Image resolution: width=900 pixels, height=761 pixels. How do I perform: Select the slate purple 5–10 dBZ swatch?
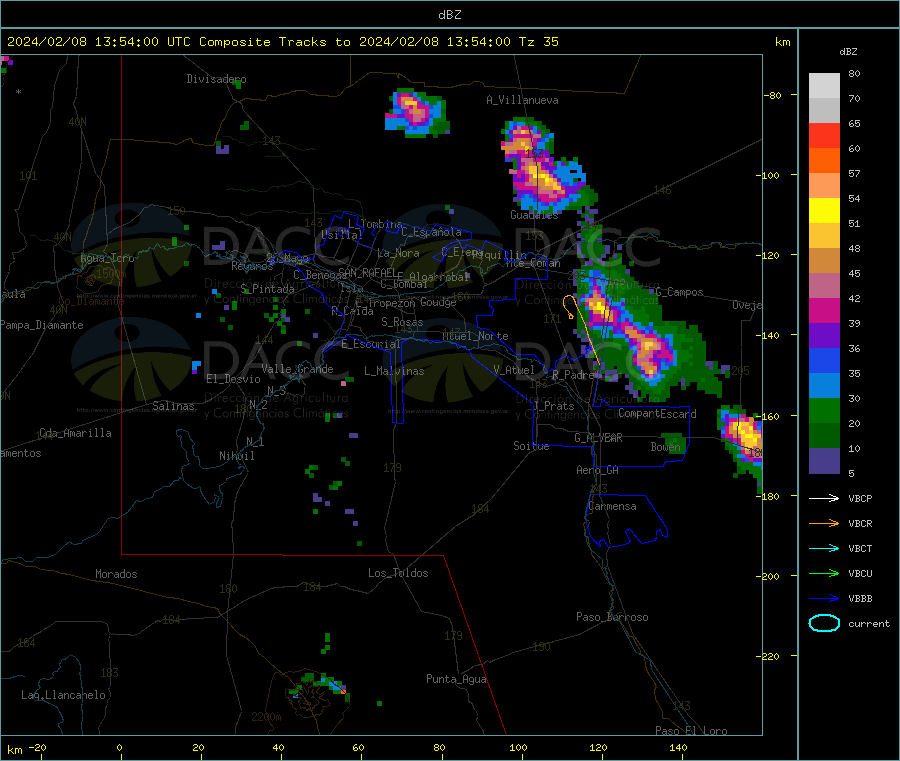pyautogui.click(x=824, y=461)
